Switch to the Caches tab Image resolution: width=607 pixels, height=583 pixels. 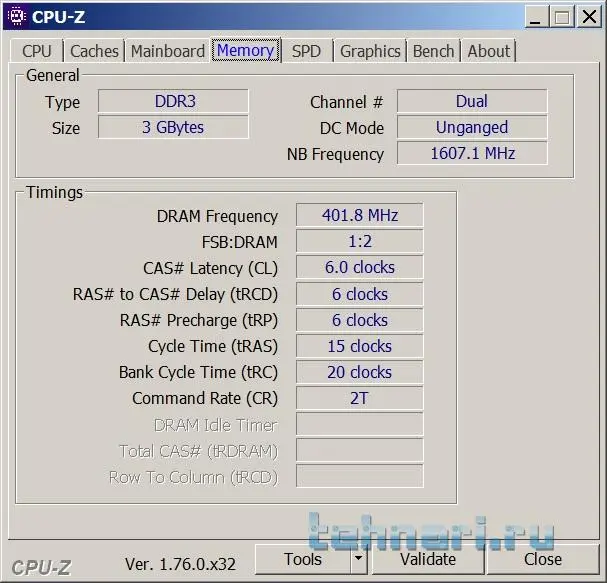[x=94, y=51]
